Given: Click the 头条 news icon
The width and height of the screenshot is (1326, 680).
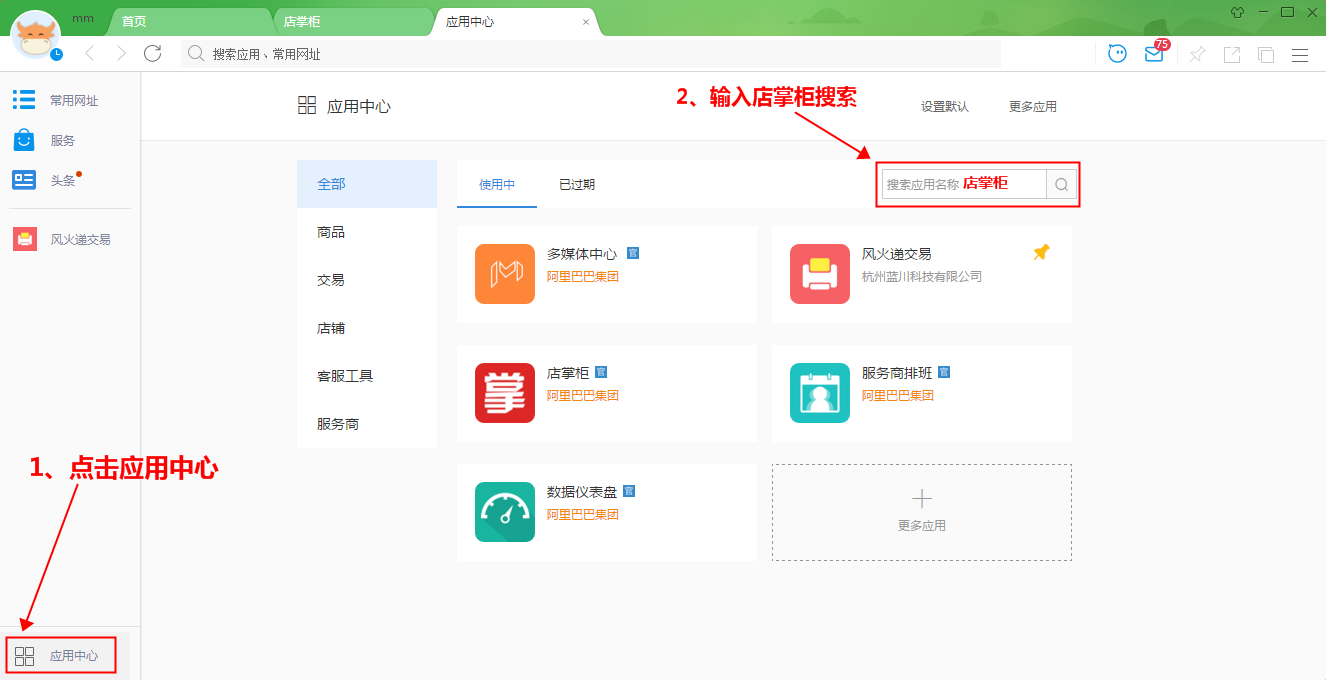Looking at the screenshot, I should pyautogui.click(x=24, y=180).
